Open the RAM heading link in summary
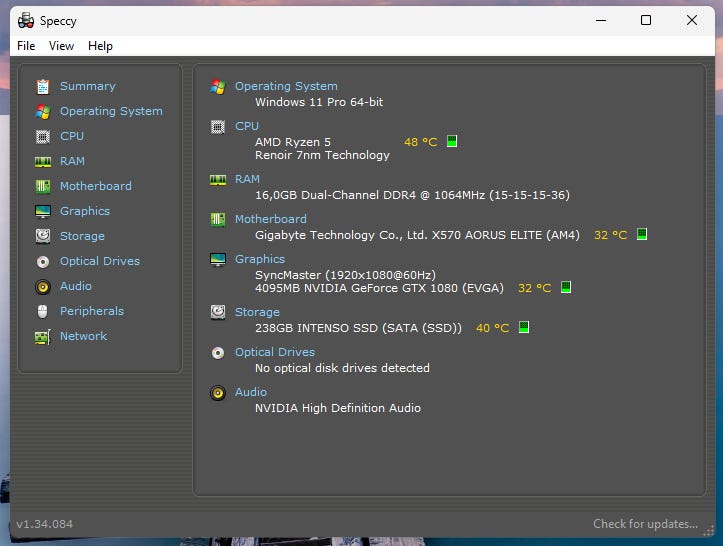723x546 pixels. pyautogui.click(x=247, y=179)
